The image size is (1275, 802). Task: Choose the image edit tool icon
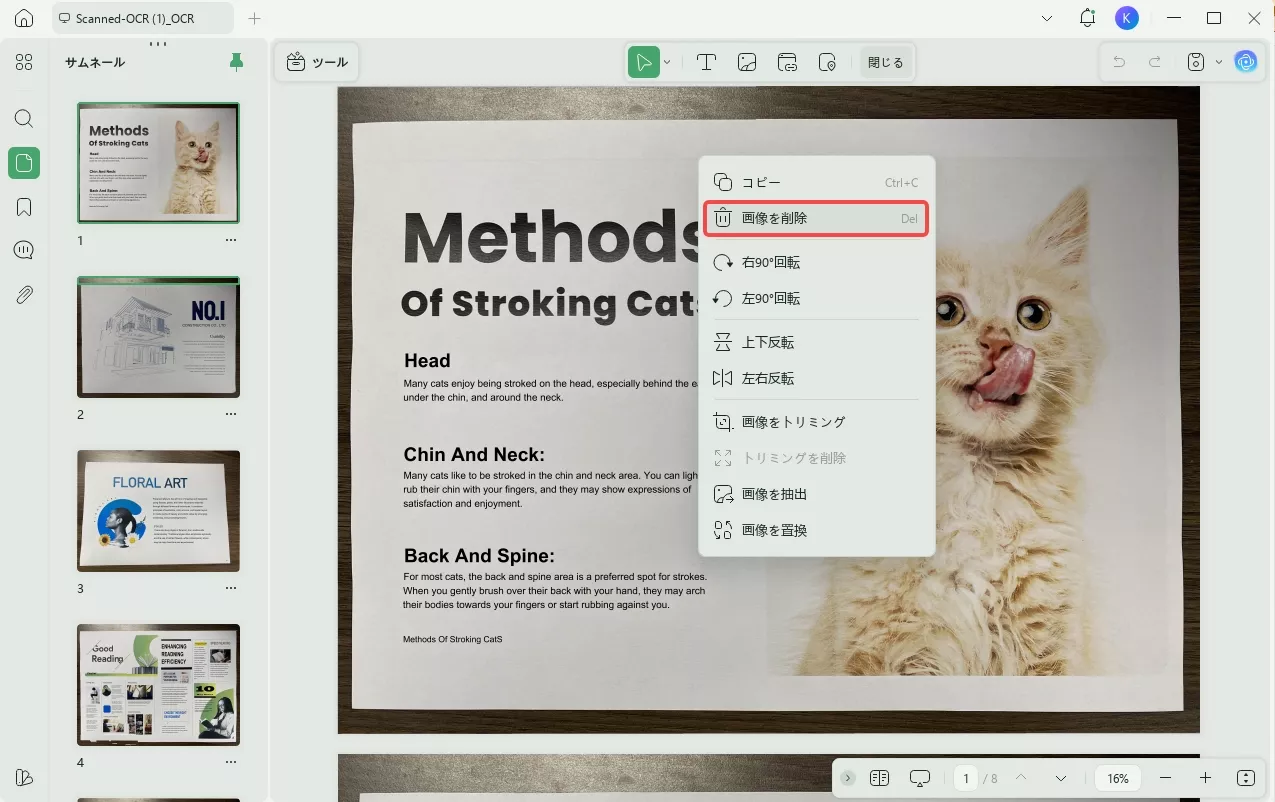click(x=747, y=62)
